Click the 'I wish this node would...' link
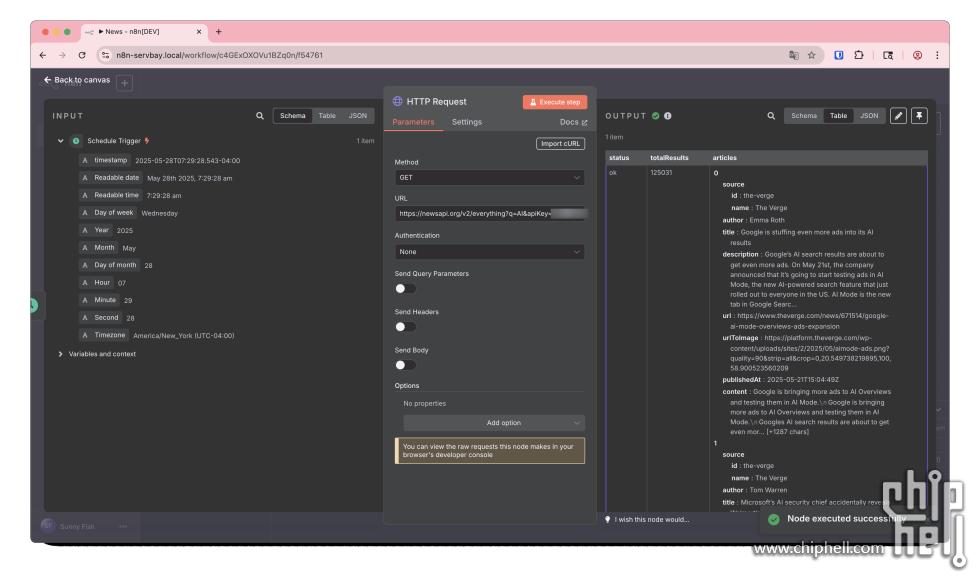The height and width of the screenshot is (583, 980). [652, 519]
